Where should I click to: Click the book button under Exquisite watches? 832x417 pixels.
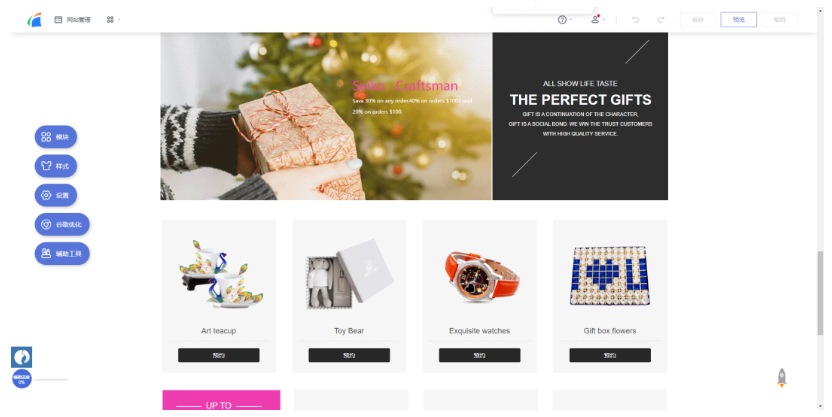pos(479,355)
